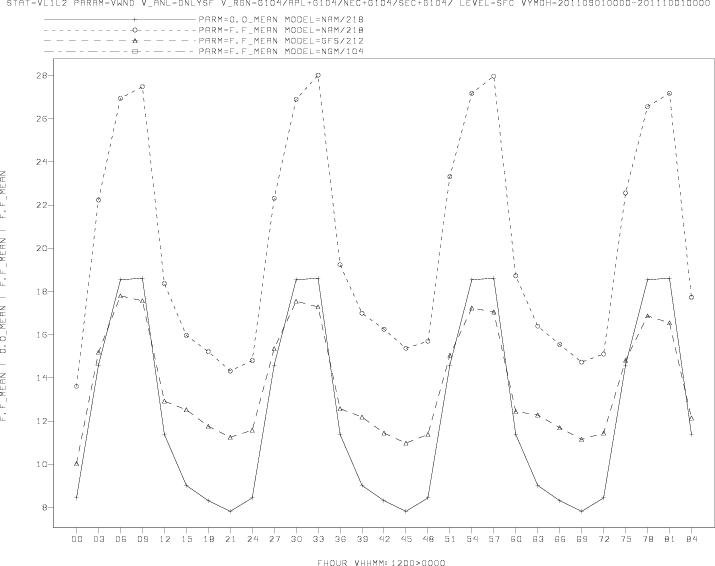Click x-axis tick label 33
Screen dimensions: 715x566
click(318, 539)
